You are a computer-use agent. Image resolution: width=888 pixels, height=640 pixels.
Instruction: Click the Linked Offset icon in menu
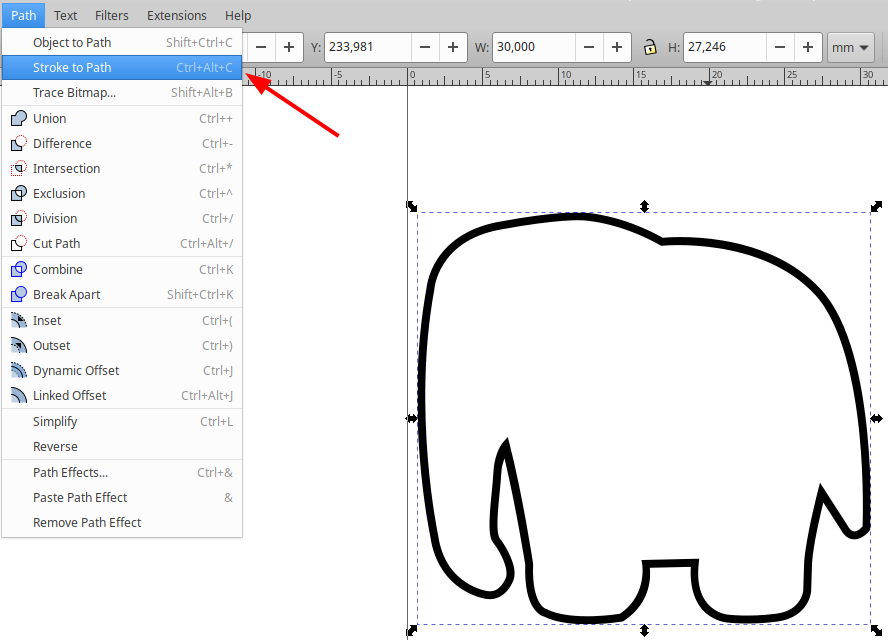coord(19,395)
